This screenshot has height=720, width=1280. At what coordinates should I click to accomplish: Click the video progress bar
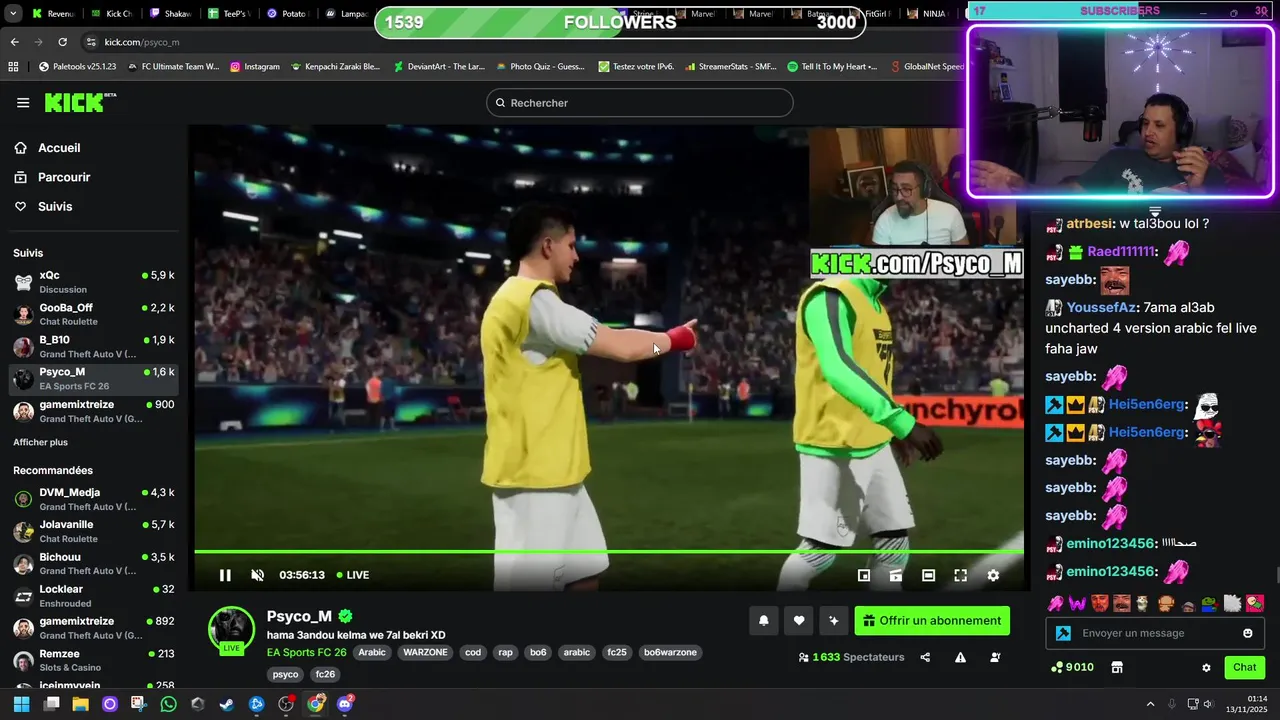(x=608, y=551)
